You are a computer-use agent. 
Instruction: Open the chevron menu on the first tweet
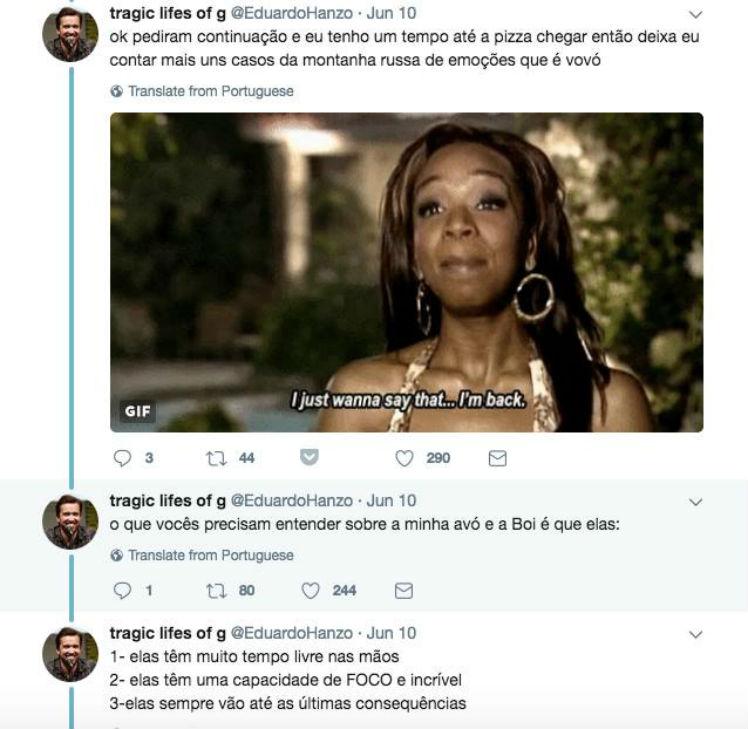point(696,14)
